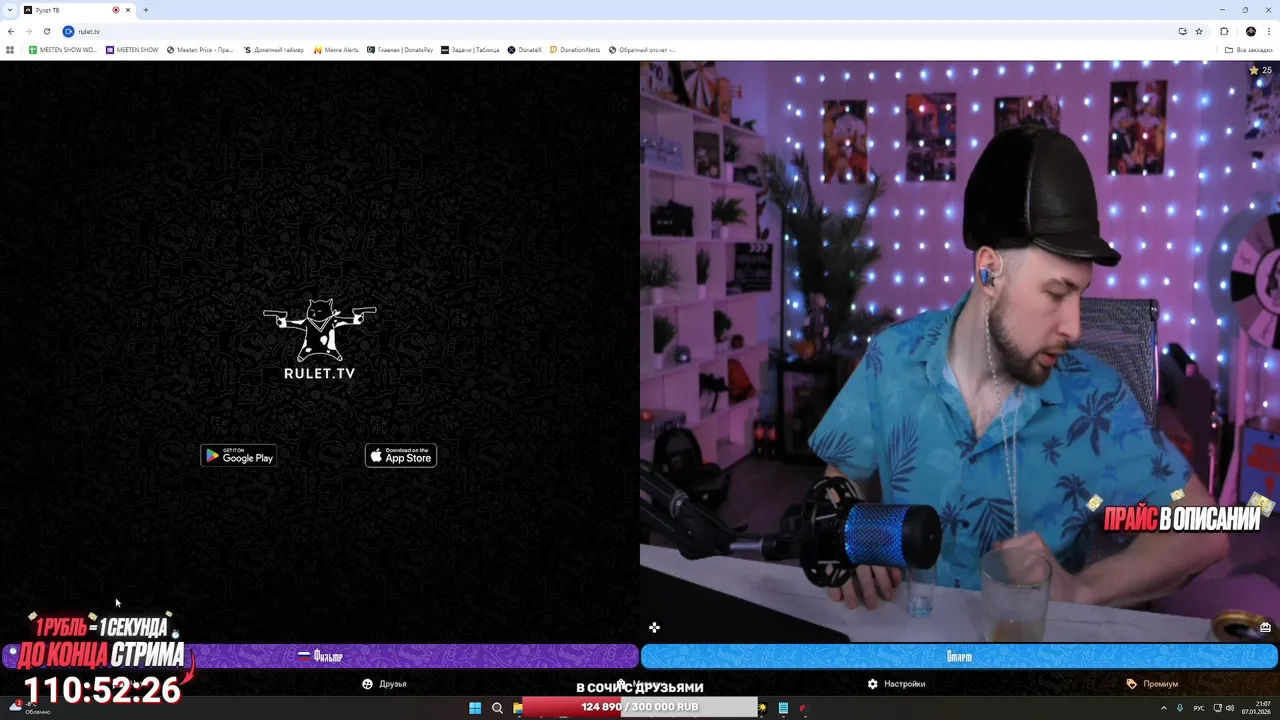Open the Все закладки folder
1280x720 pixels.
click(1250, 49)
